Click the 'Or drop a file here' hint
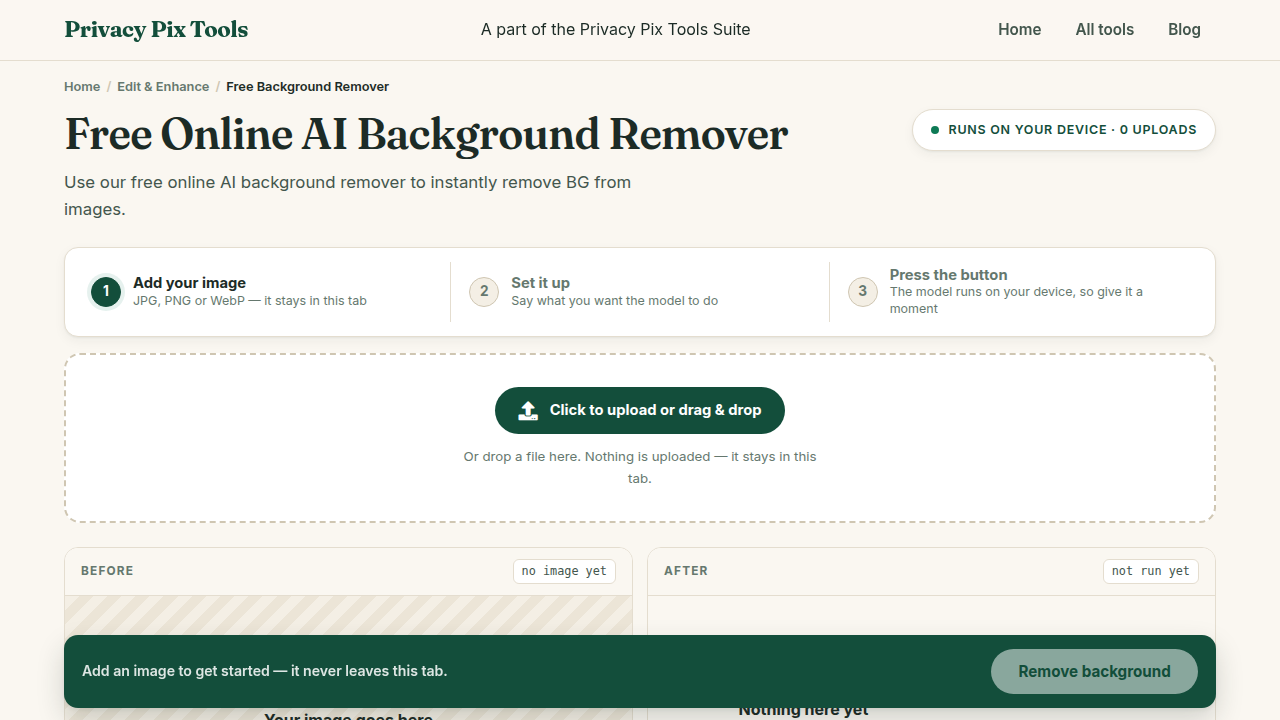1280x720 pixels. pos(640,467)
